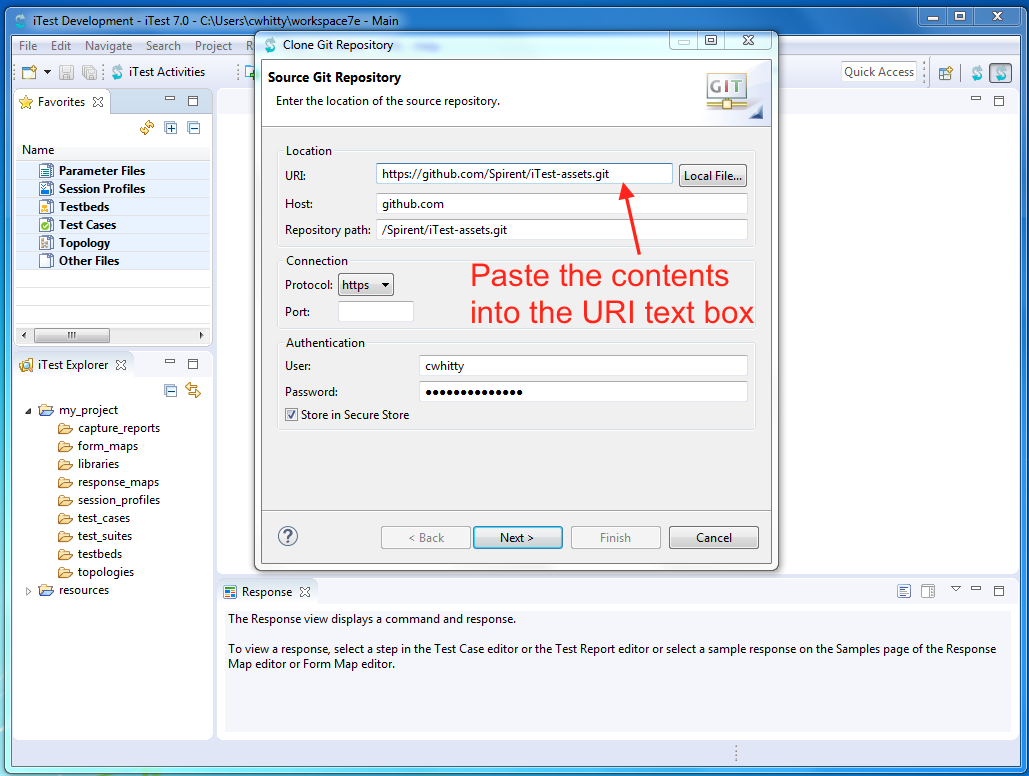The image size is (1029, 776).
Task: Close the Response view tab
Action: [x=305, y=592]
